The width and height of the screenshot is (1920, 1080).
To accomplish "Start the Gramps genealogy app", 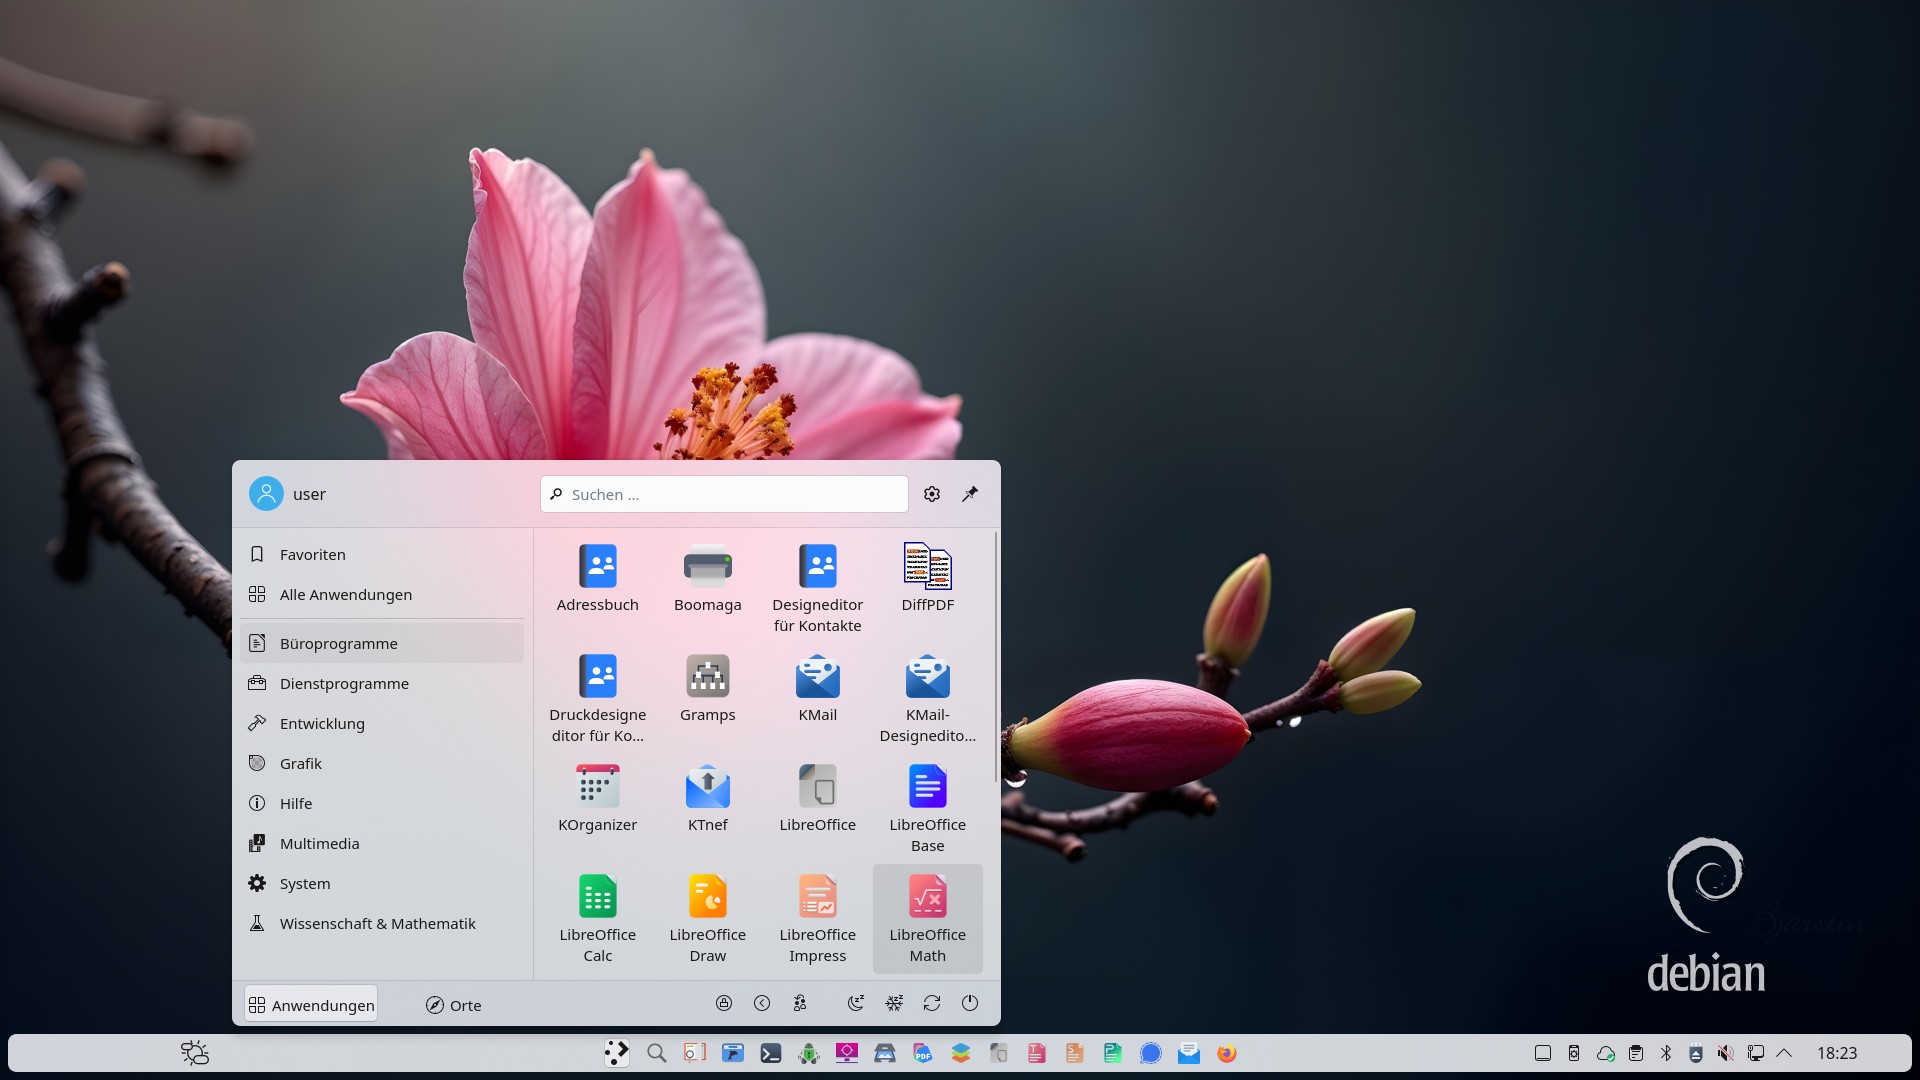I will [708, 699].
